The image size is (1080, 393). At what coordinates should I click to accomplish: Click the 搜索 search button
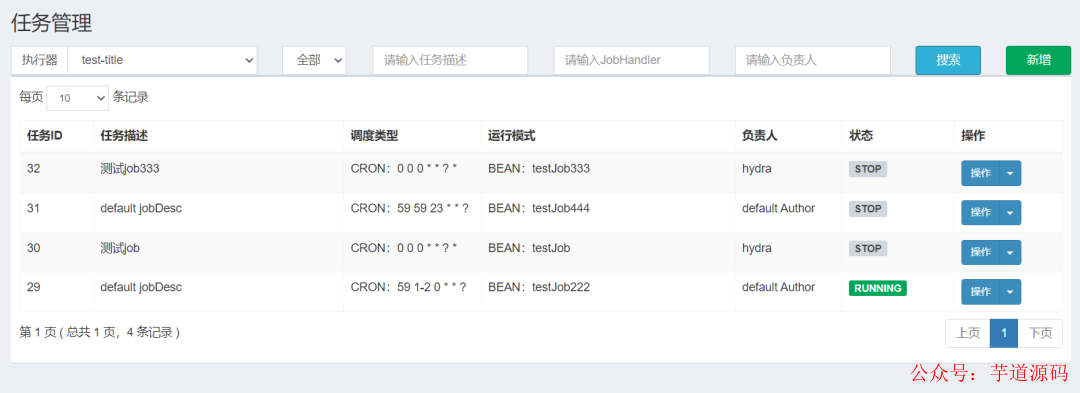(x=948, y=61)
